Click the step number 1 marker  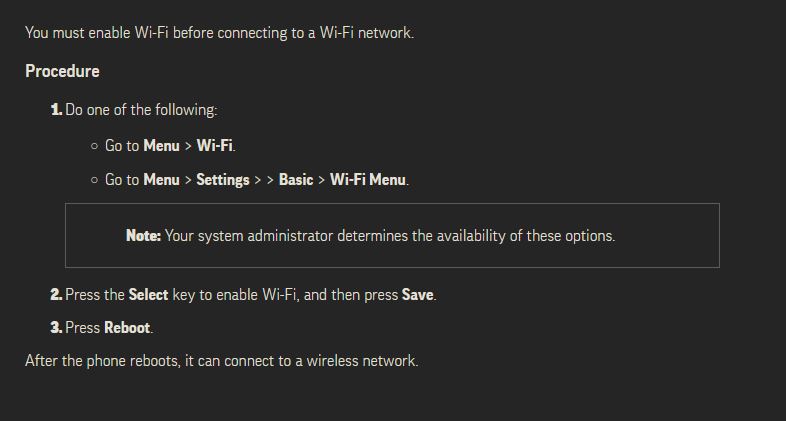coord(56,110)
